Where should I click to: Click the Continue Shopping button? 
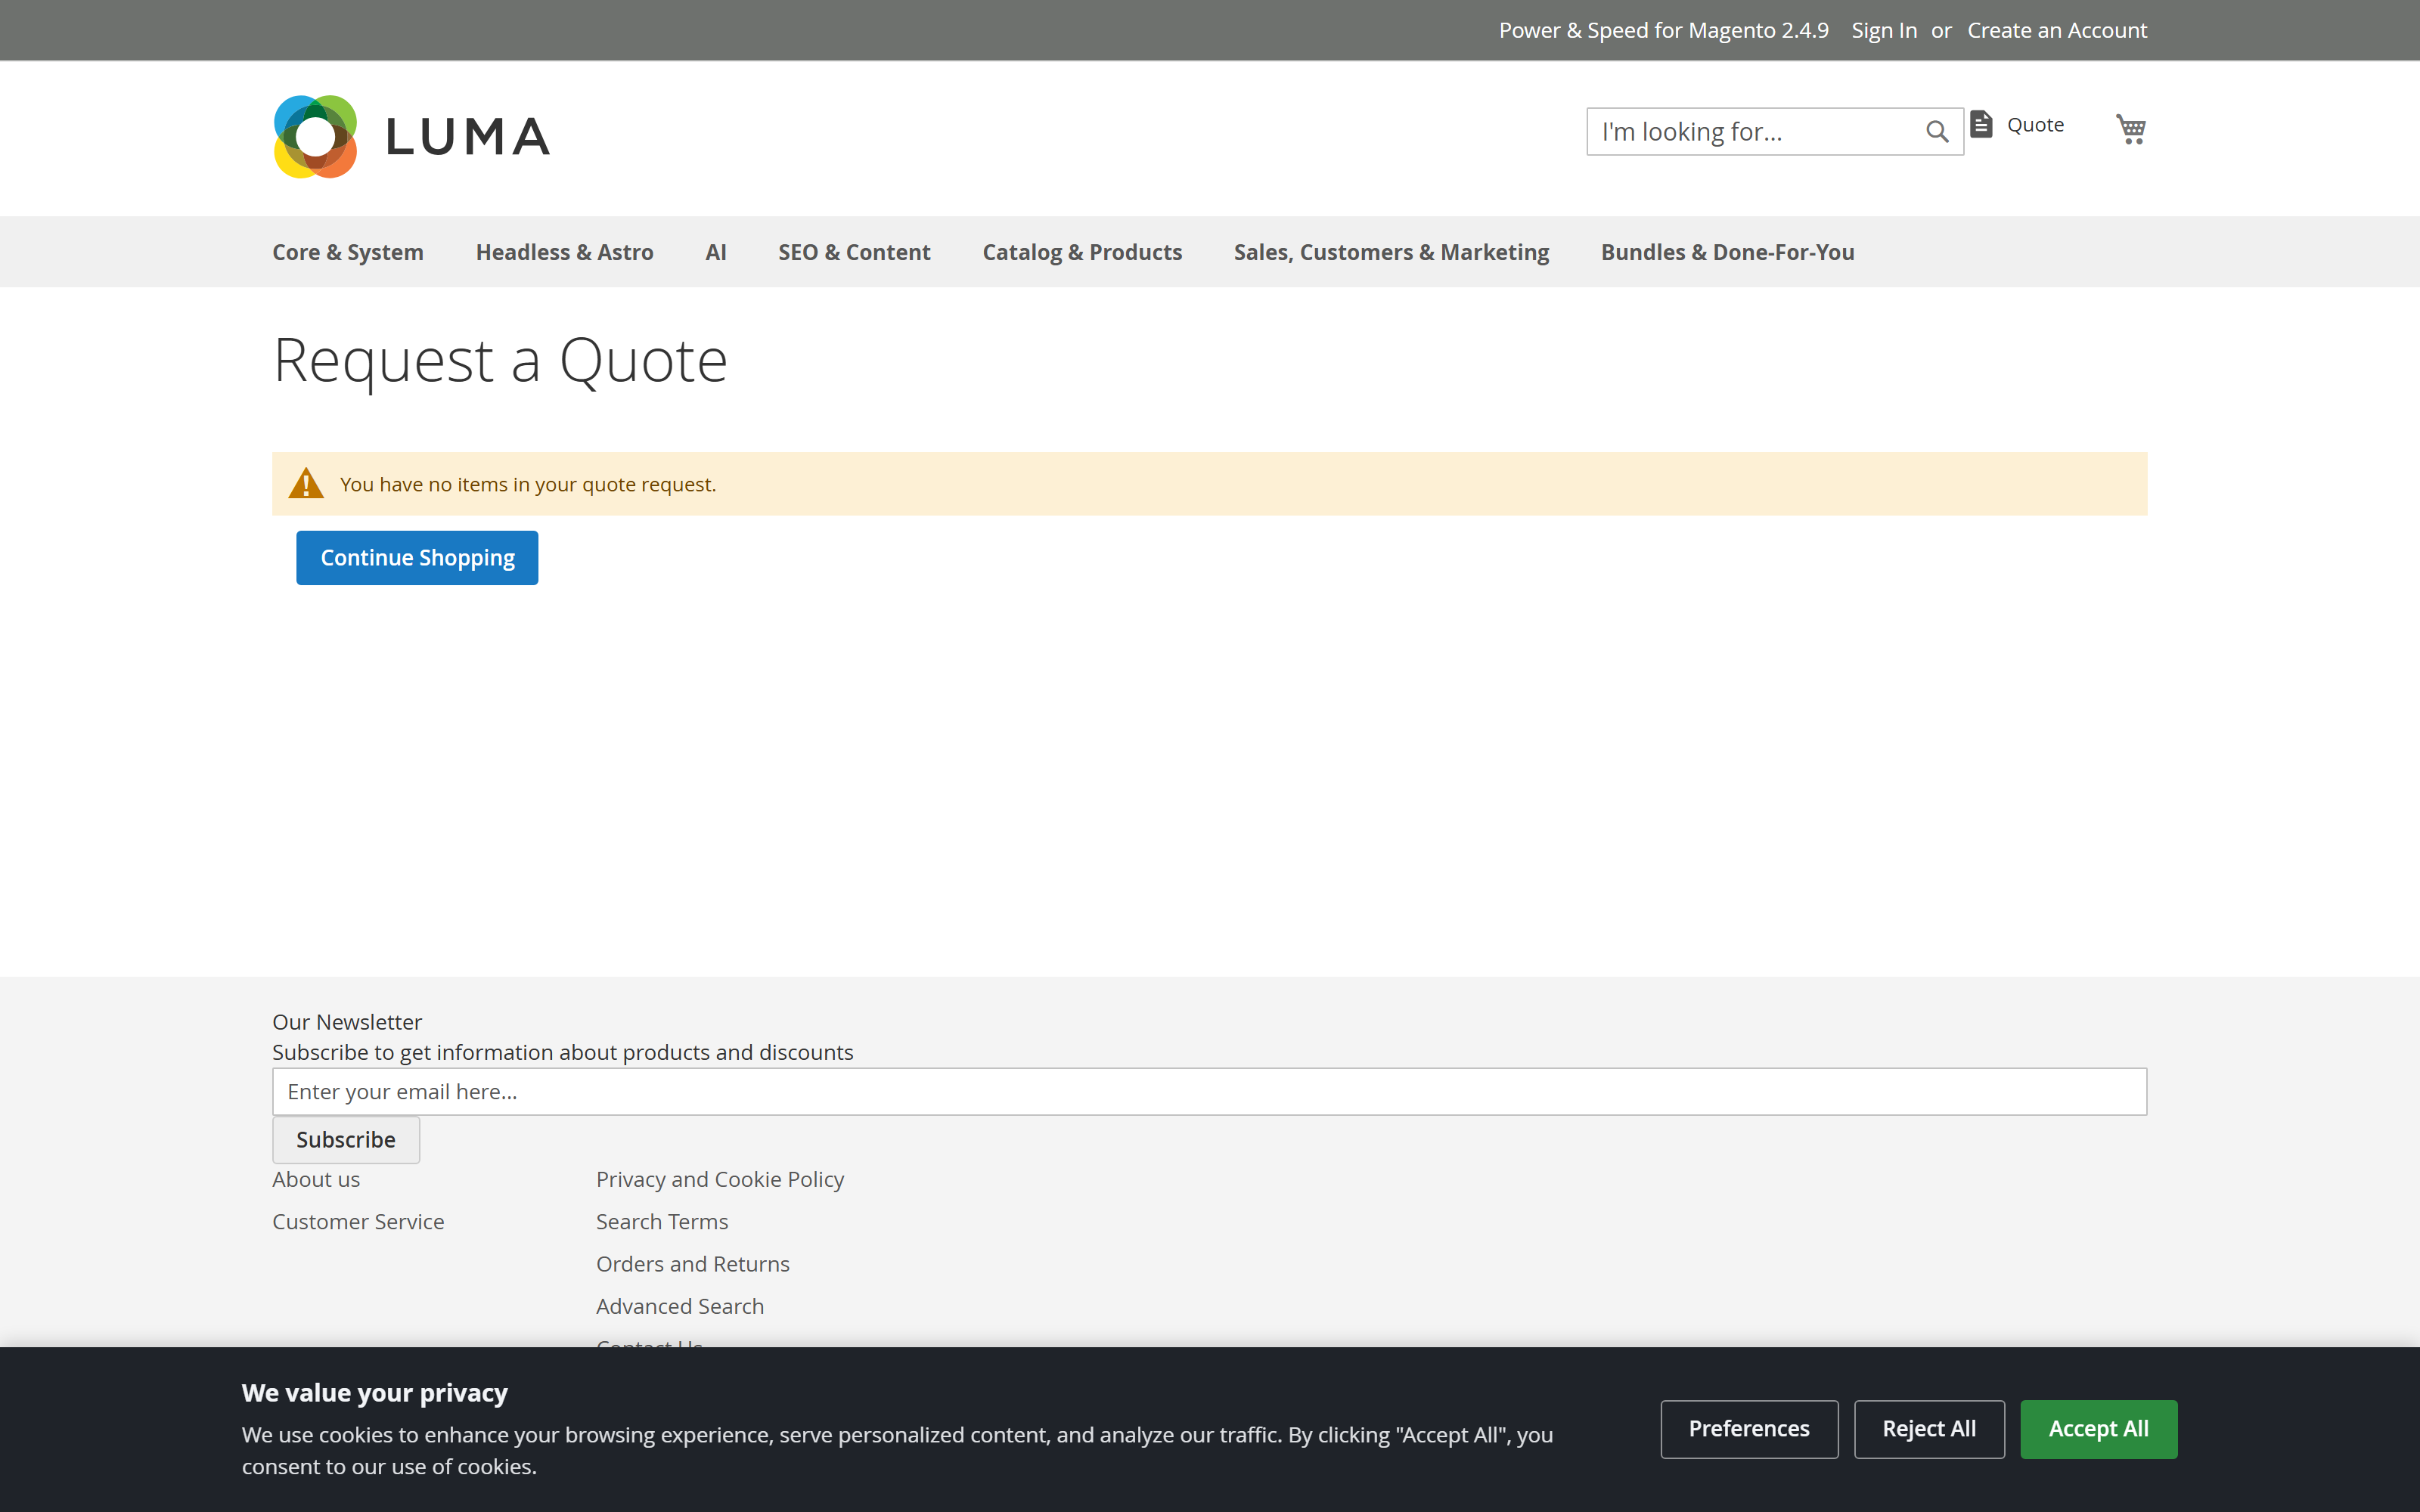click(417, 558)
